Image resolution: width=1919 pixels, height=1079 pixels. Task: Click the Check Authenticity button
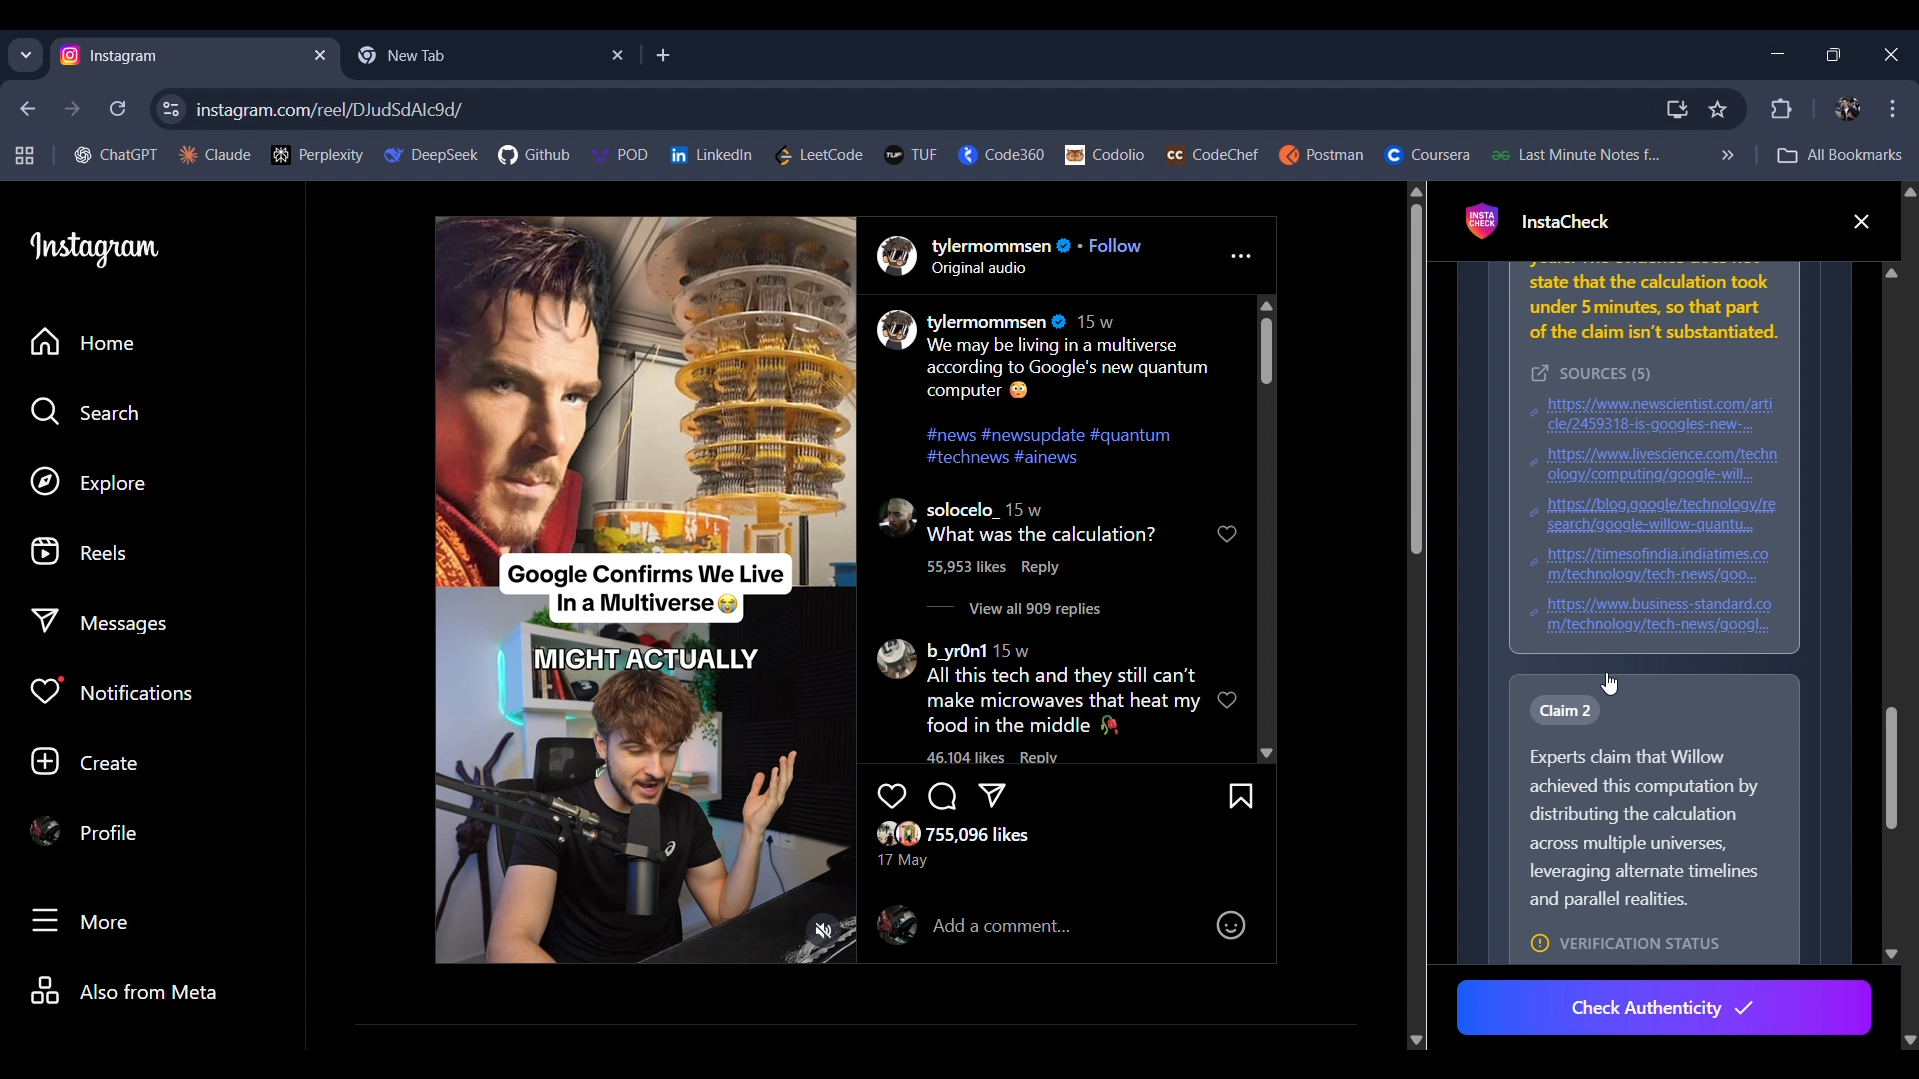(x=1663, y=1008)
